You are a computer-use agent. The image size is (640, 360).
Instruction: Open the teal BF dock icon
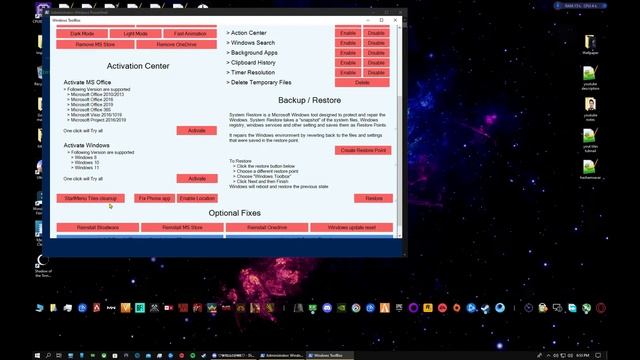pyautogui.click(x=140, y=308)
